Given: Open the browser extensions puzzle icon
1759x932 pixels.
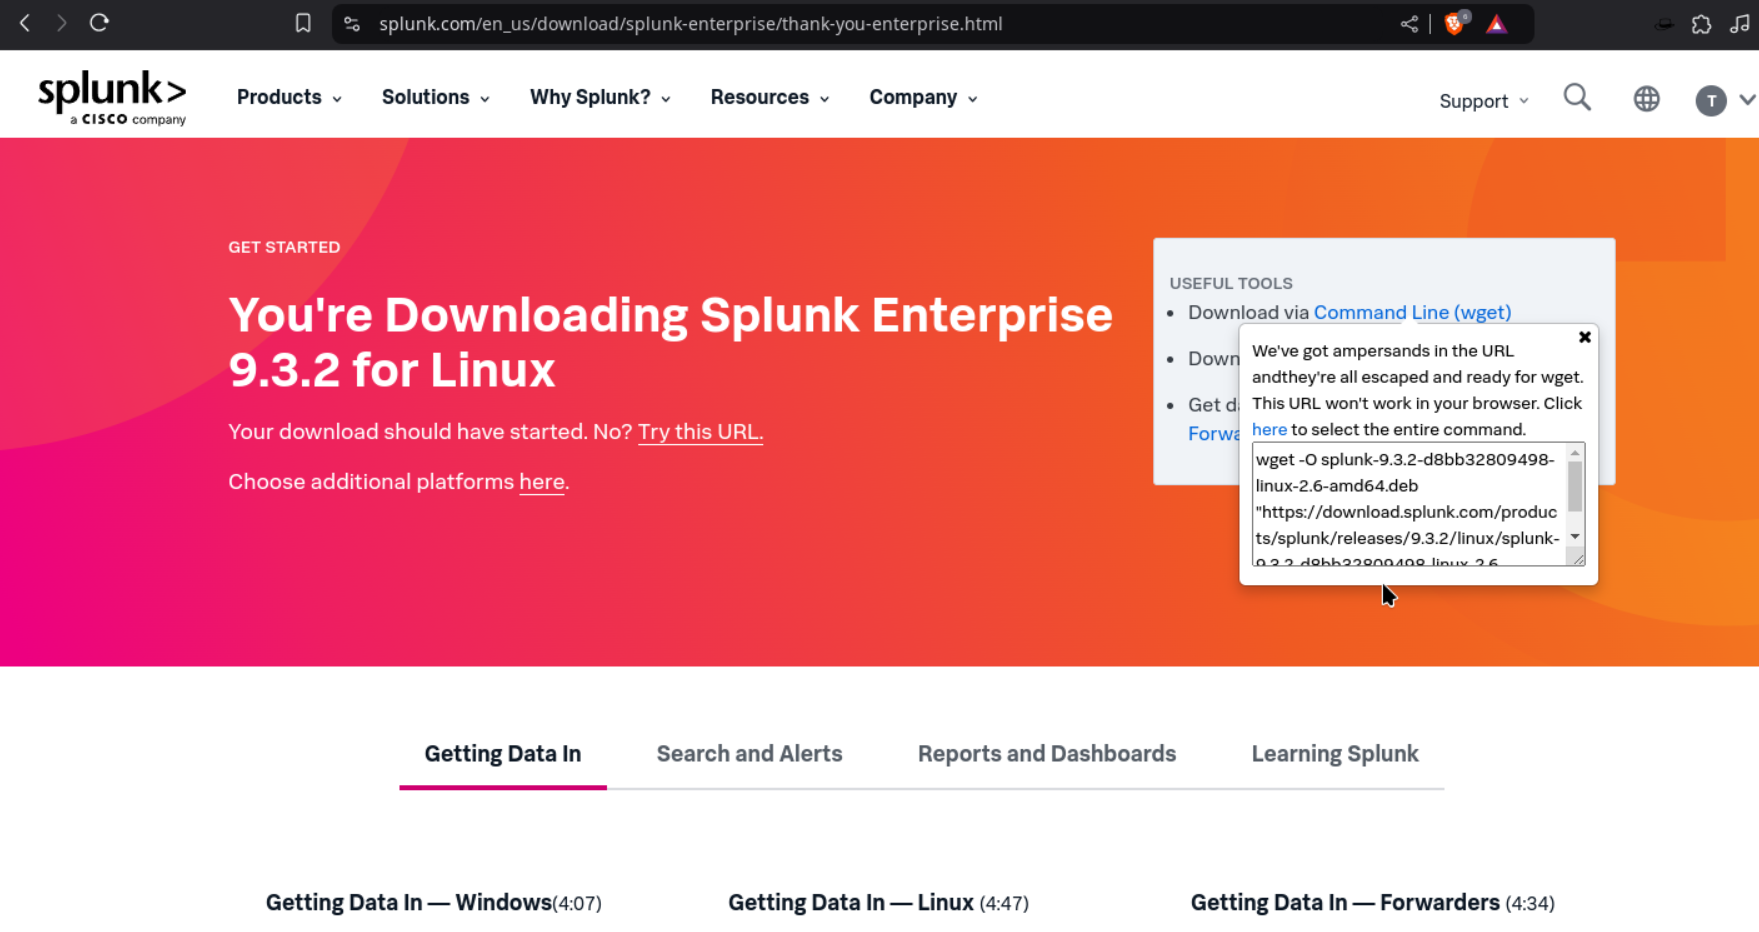Looking at the screenshot, I should pyautogui.click(x=1701, y=24).
